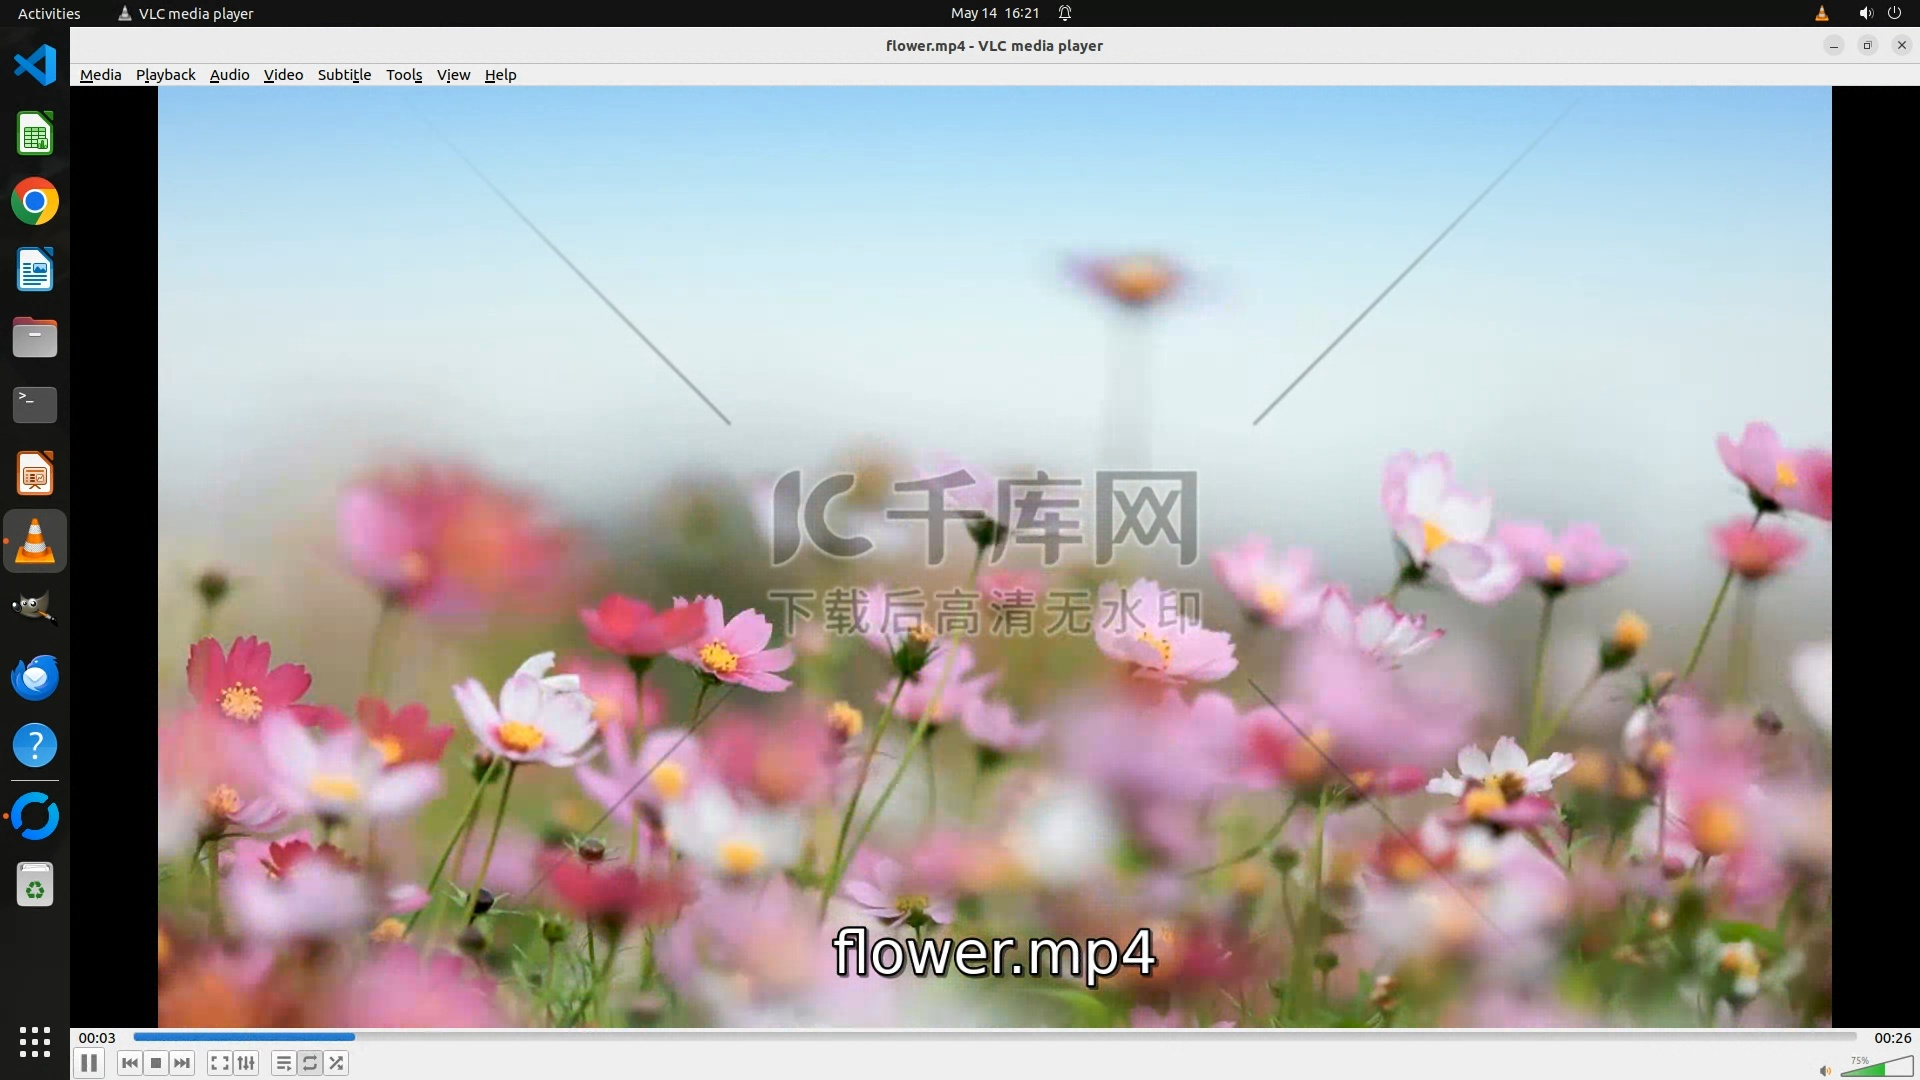Open the Playback menu
Image resolution: width=1920 pixels, height=1080 pixels.
[x=165, y=75]
